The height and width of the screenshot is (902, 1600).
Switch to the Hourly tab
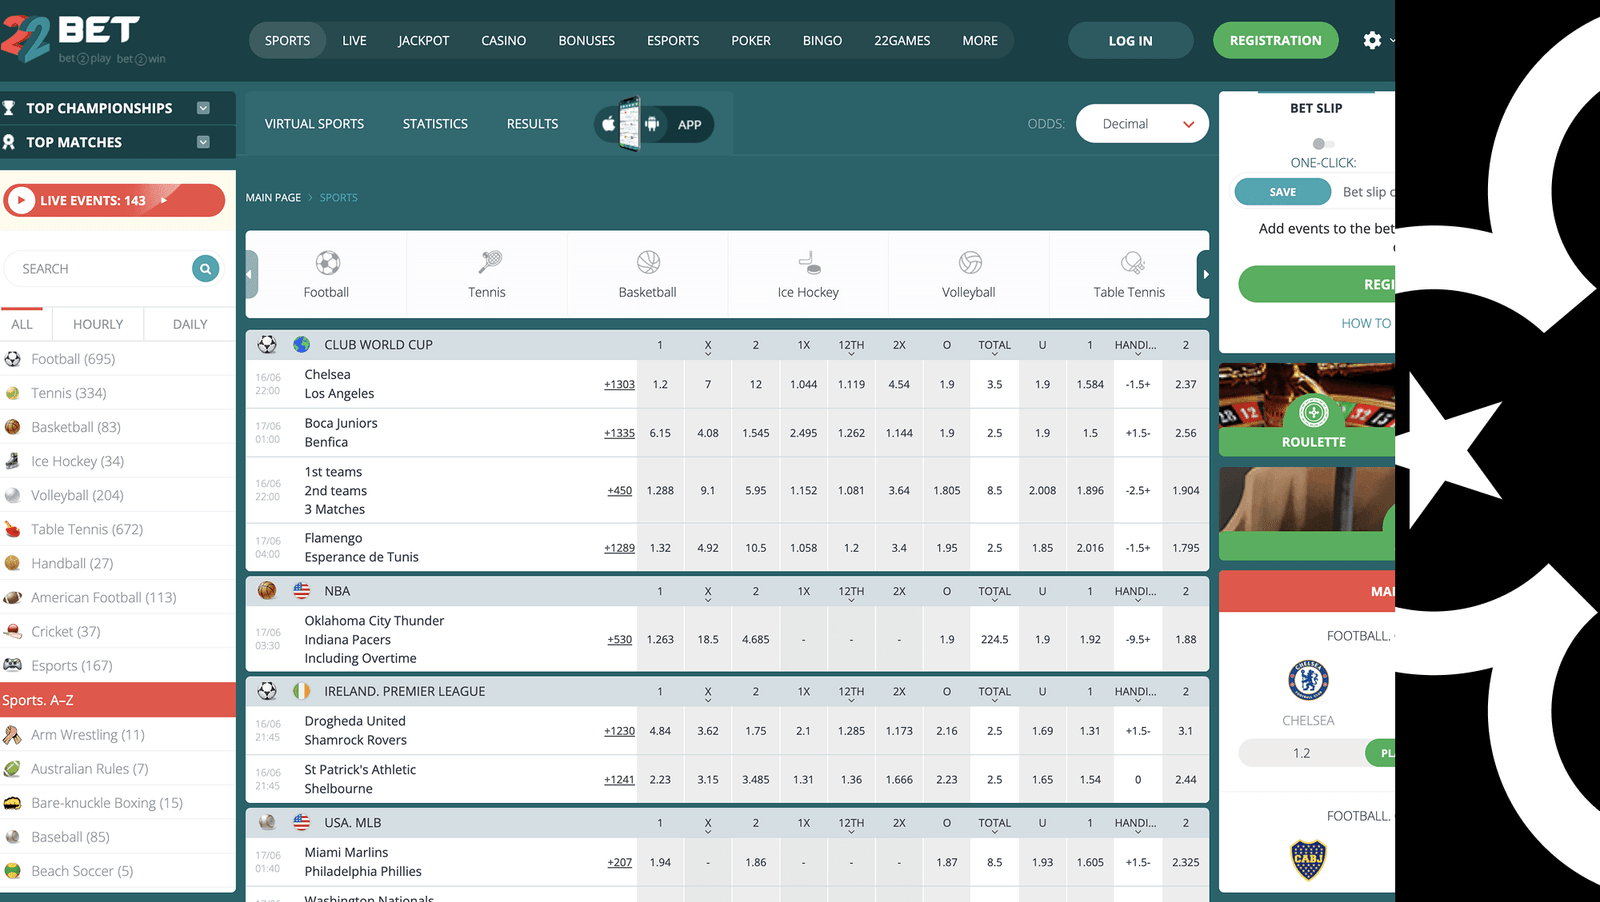click(x=98, y=324)
